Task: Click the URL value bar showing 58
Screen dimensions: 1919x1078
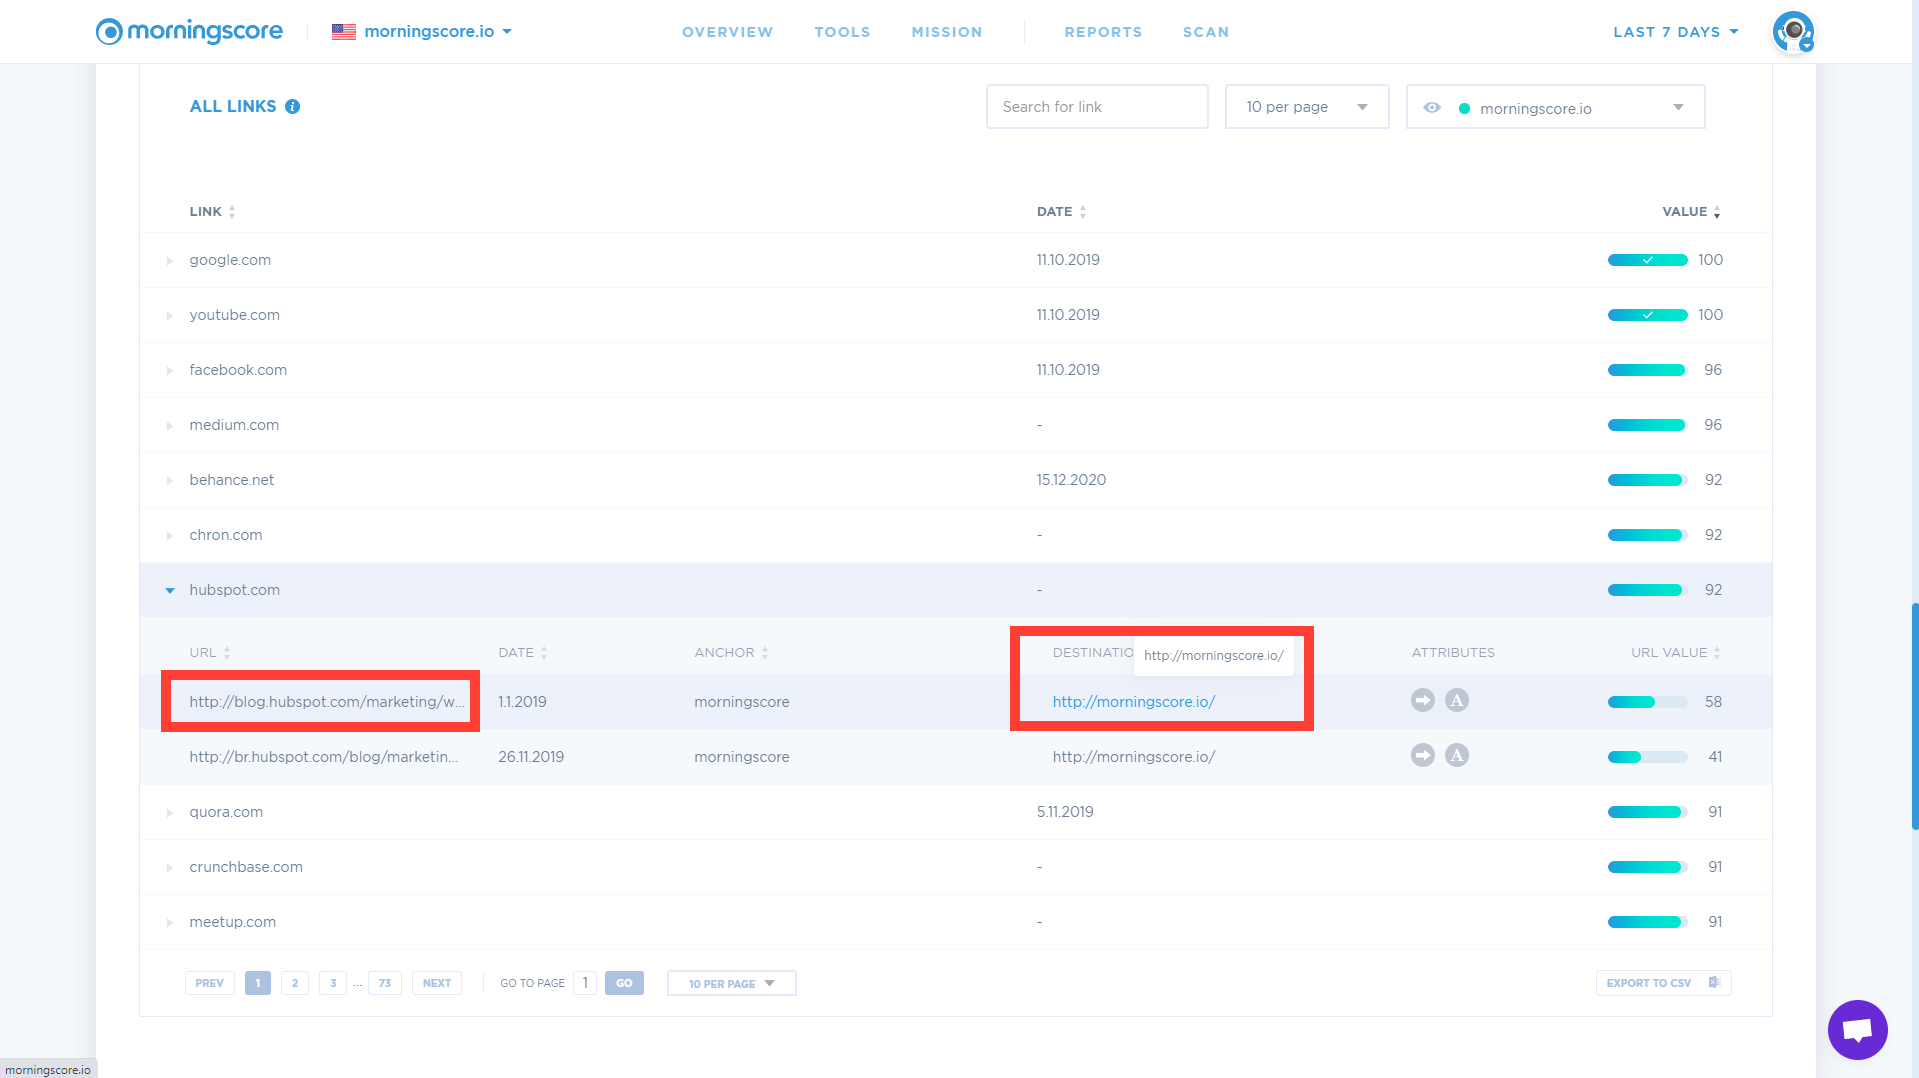Action: (x=1648, y=702)
